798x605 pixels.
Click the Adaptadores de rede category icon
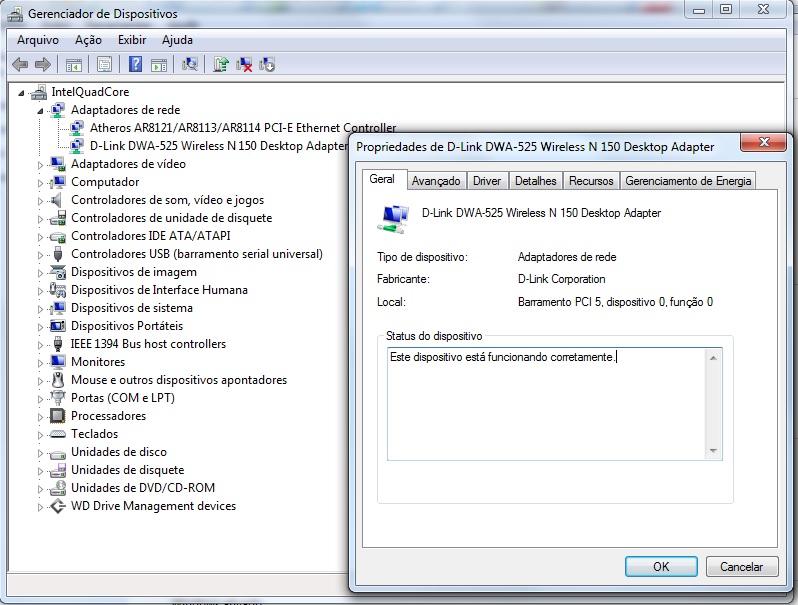(x=58, y=110)
